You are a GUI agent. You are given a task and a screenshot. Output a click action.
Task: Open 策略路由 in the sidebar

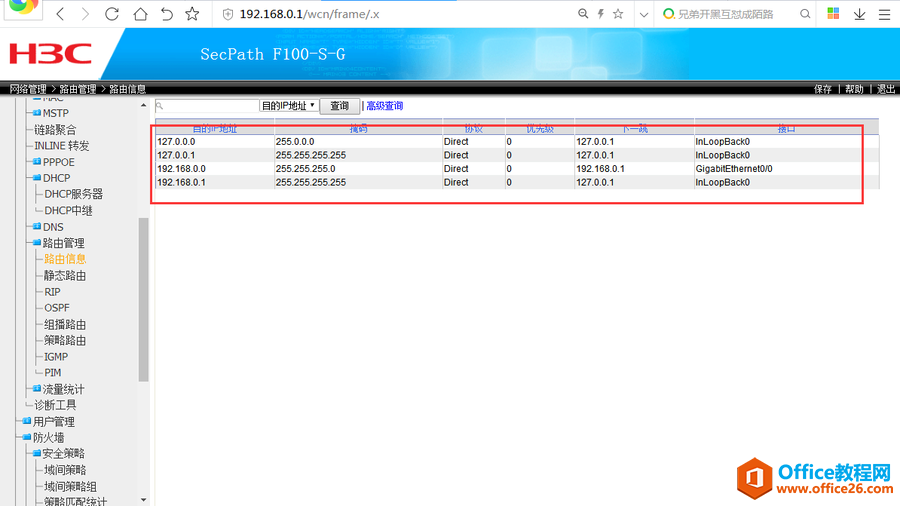[x=65, y=340]
